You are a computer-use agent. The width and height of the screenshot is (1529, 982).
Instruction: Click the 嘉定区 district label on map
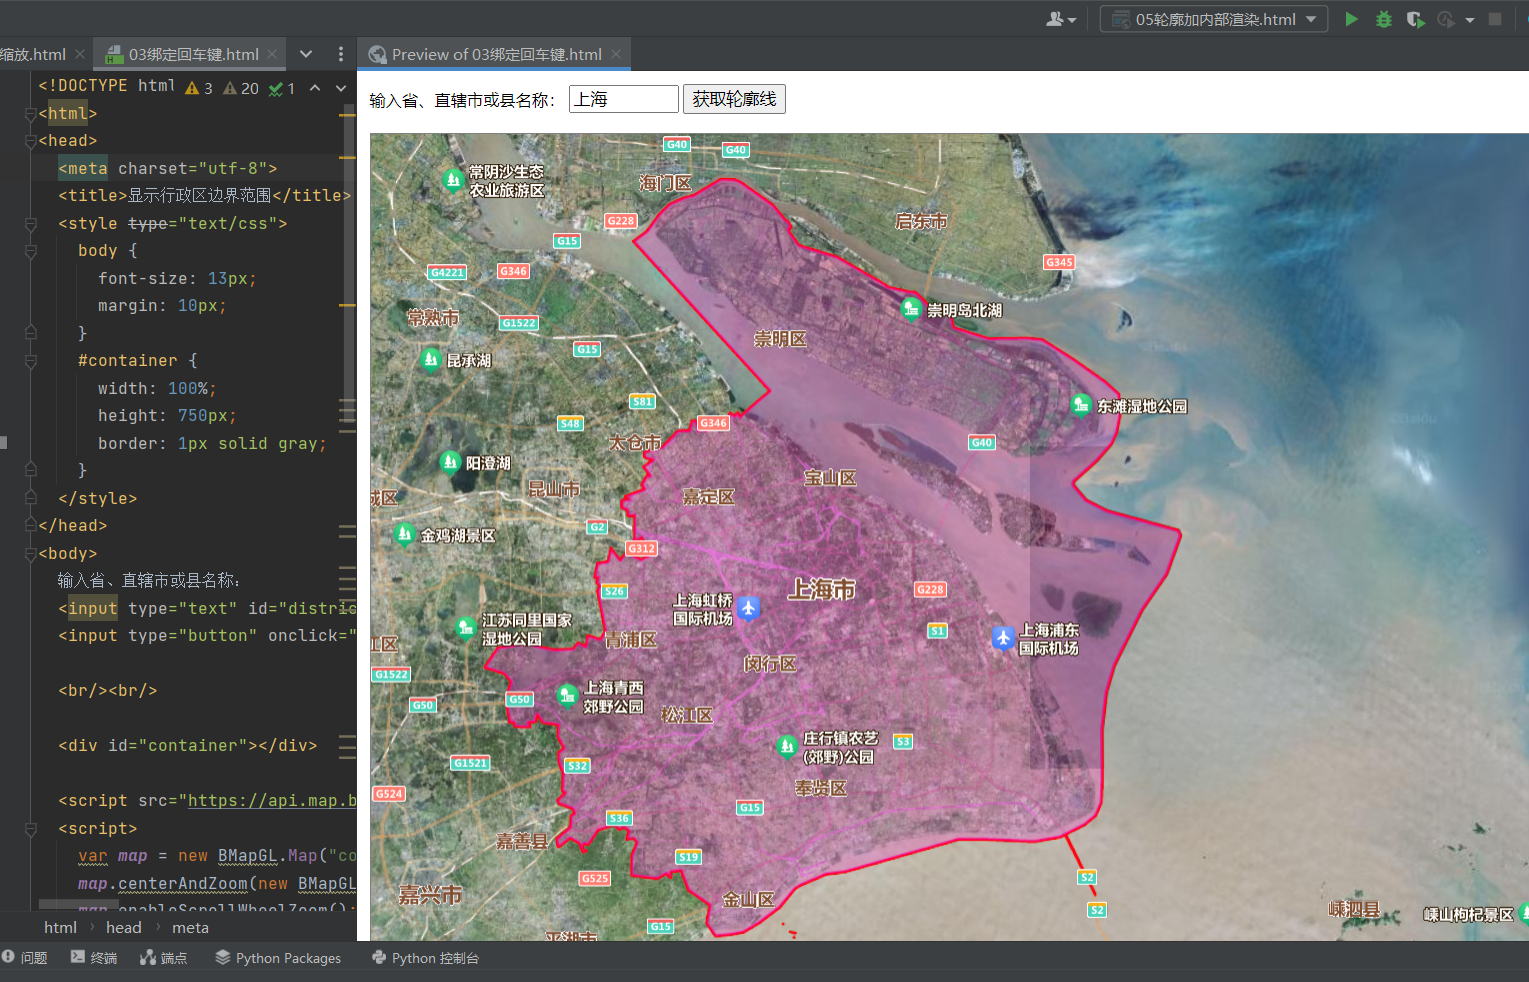pyautogui.click(x=708, y=496)
